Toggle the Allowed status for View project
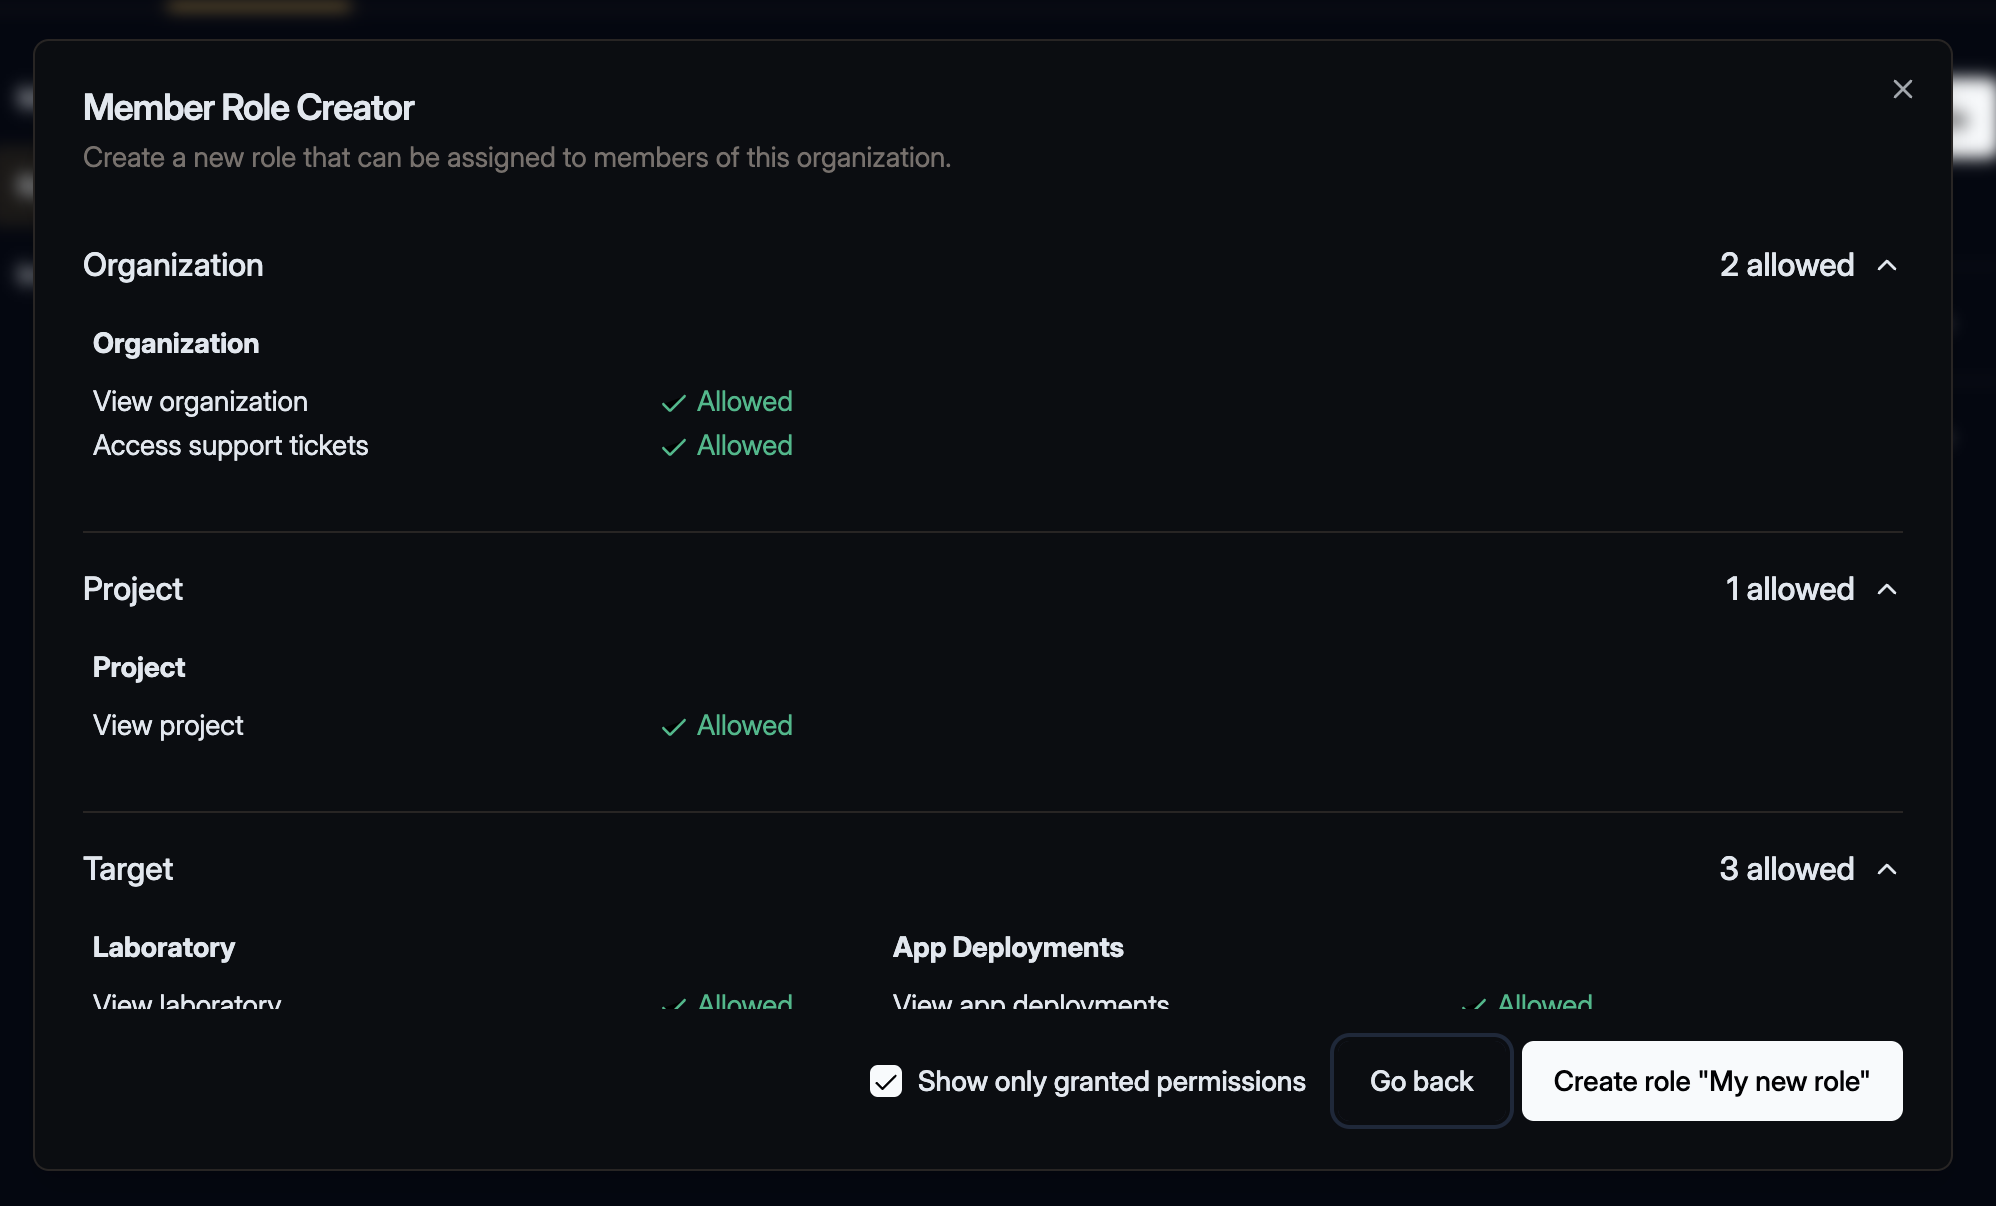 tap(742, 726)
